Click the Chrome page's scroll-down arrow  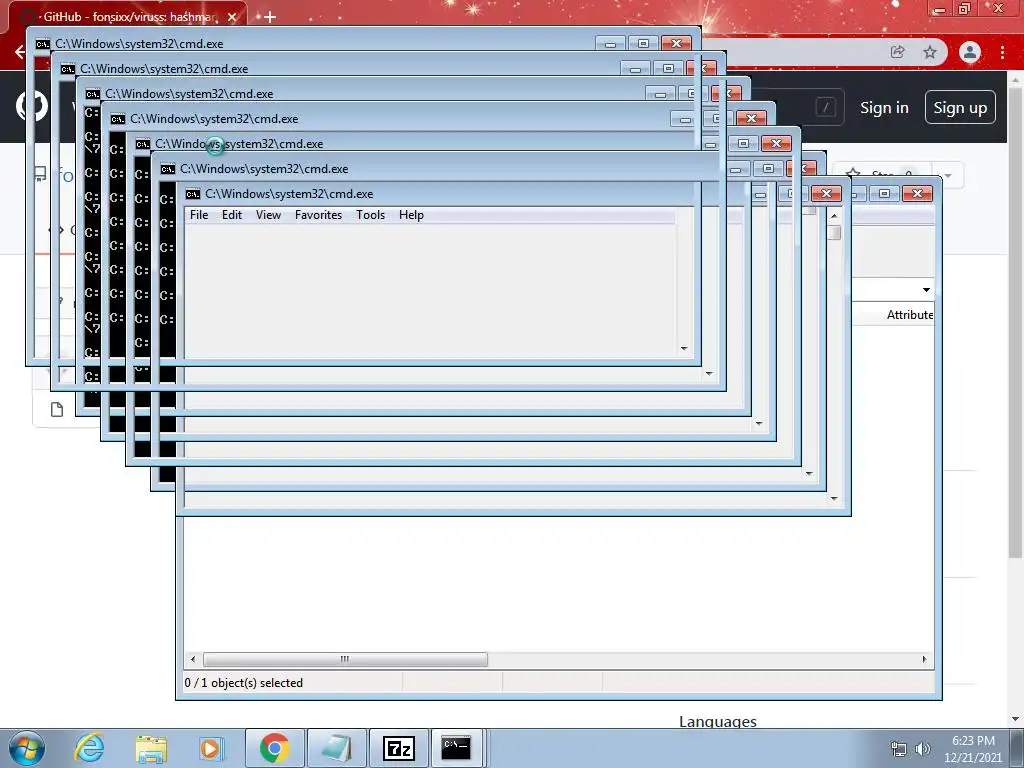pyautogui.click(x=1015, y=719)
